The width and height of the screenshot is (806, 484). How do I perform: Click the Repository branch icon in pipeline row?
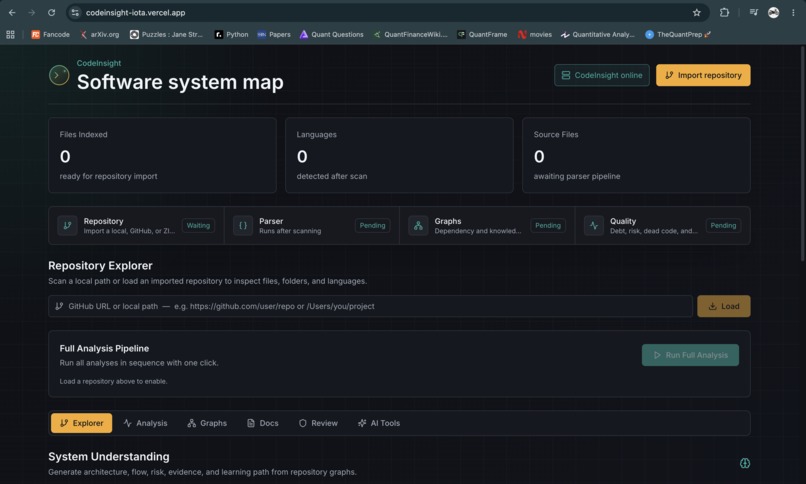point(67,226)
